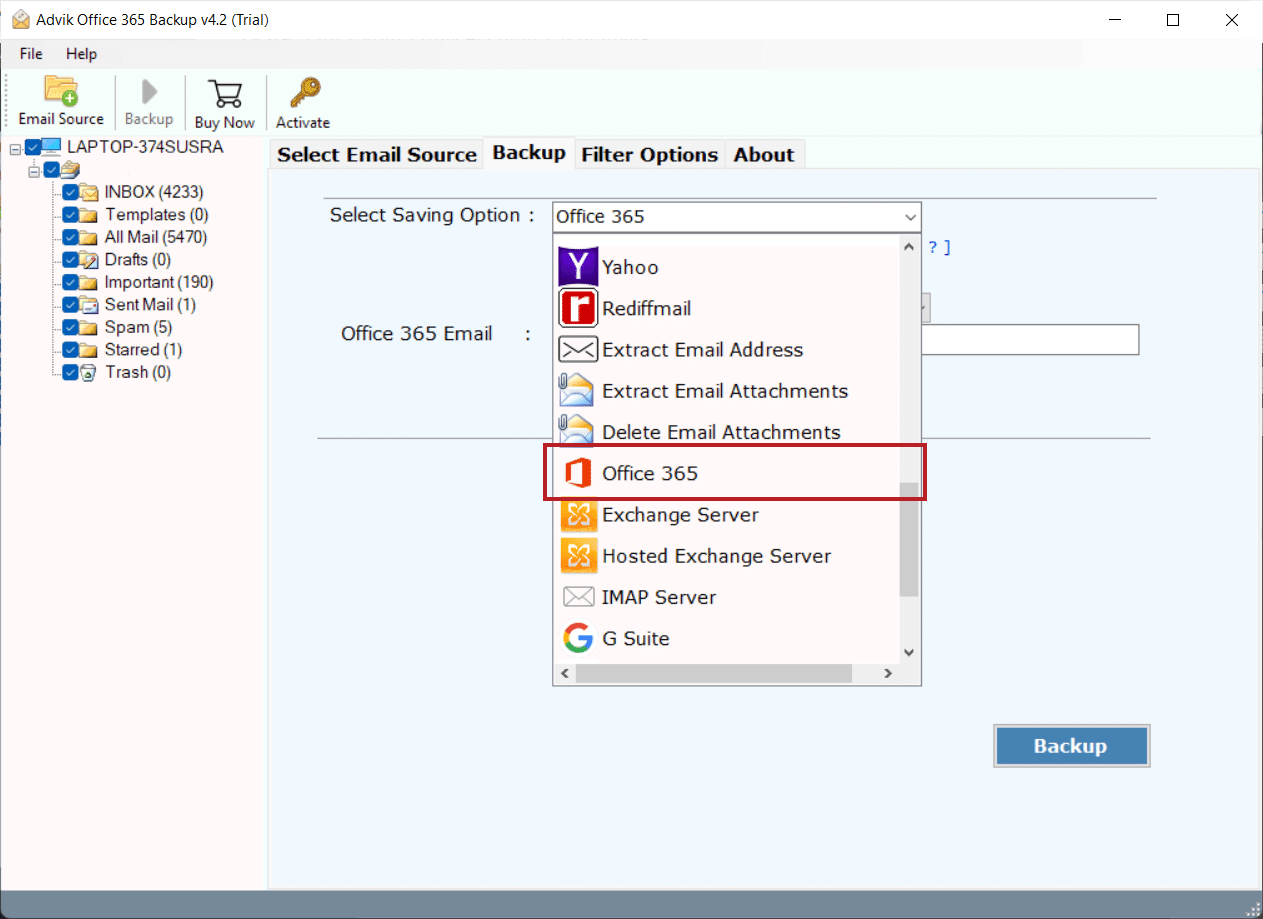Select the IMAP Server option from dropdown
This screenshot has width=1263, height=919.
pyautogui.click(x=659, y=597)
